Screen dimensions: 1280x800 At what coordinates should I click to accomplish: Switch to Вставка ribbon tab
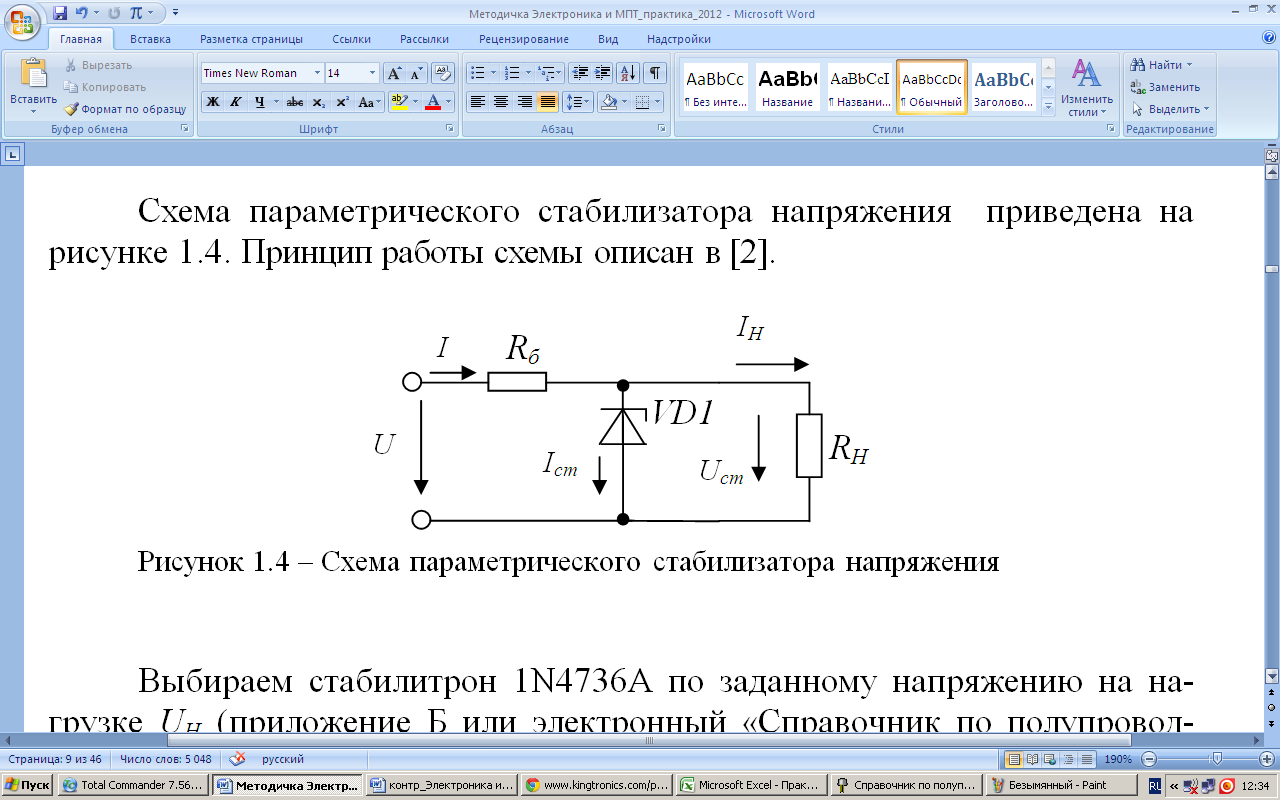point(150,39)
